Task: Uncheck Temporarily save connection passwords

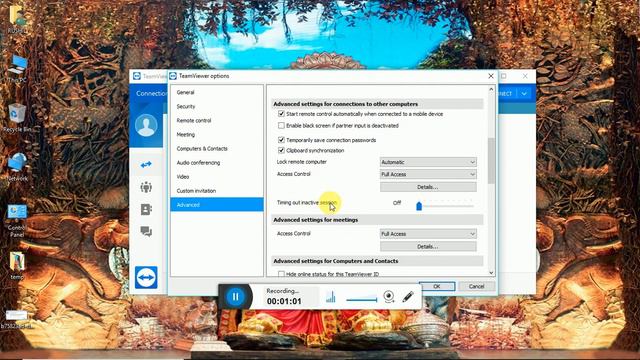Action: tap(281, 140)
